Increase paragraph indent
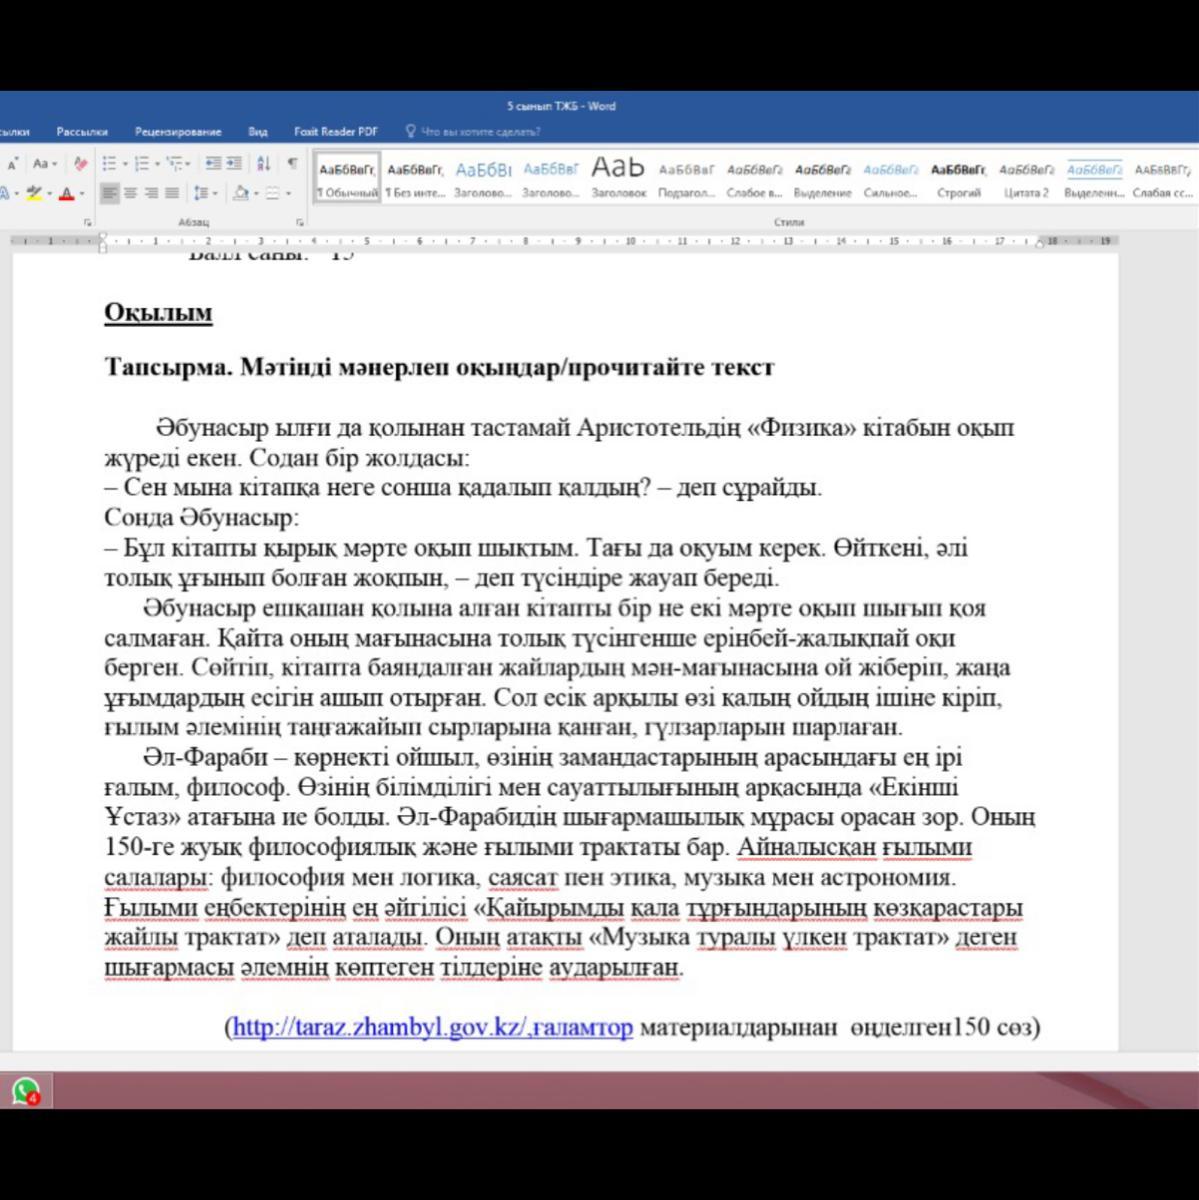 pos(233,164)
